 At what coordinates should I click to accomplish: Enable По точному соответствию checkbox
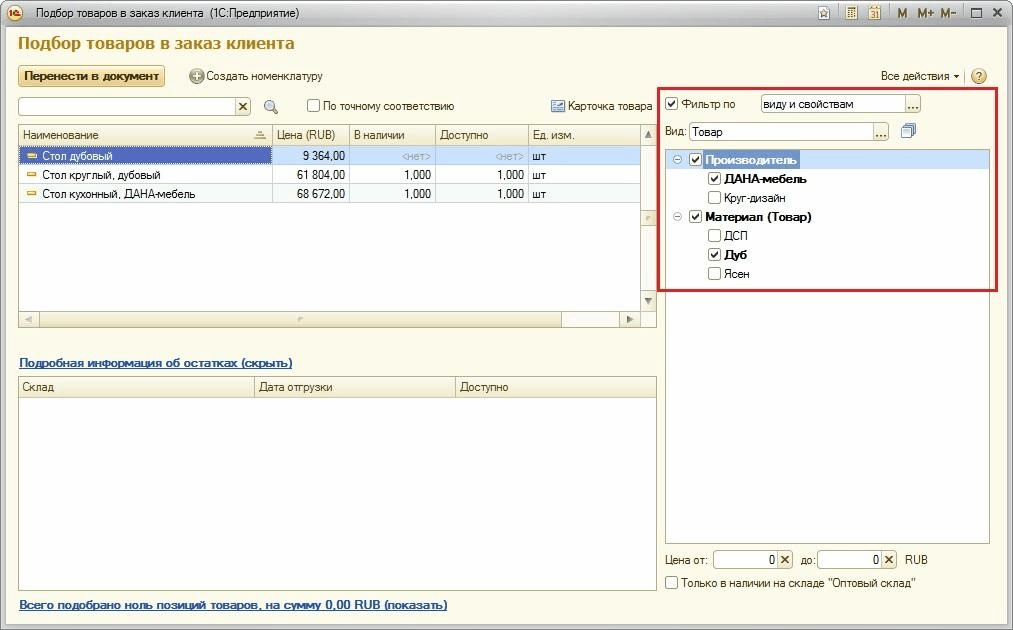(314, 106)
